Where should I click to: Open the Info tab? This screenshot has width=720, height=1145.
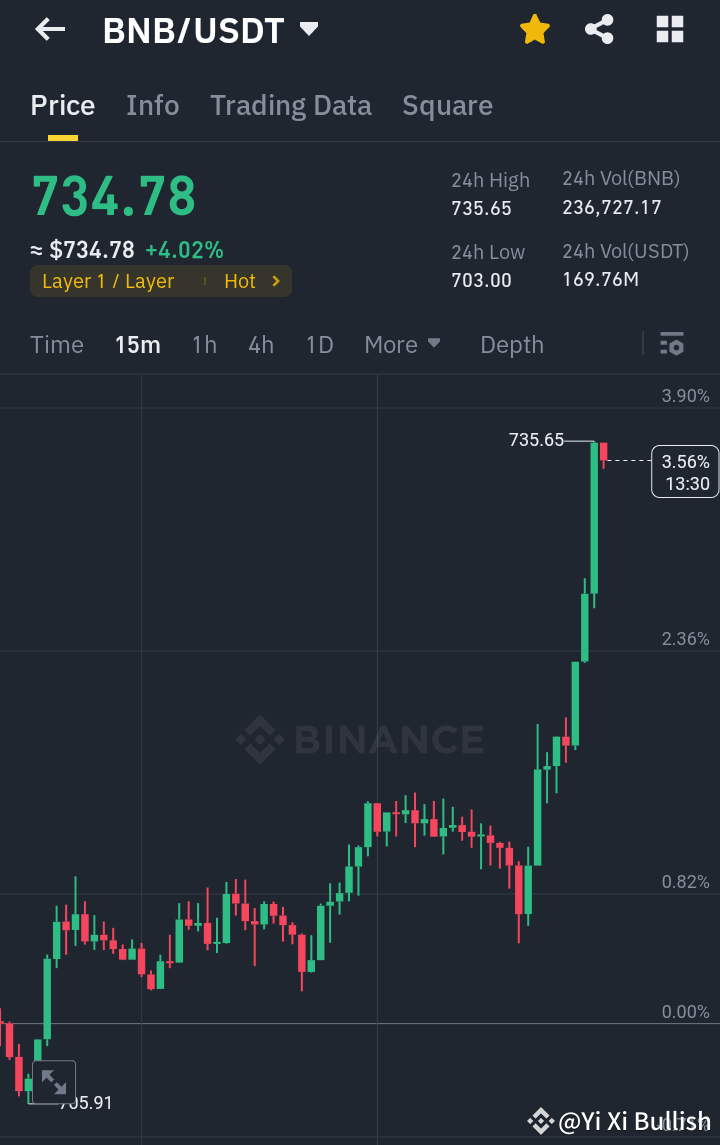point(152,105)
